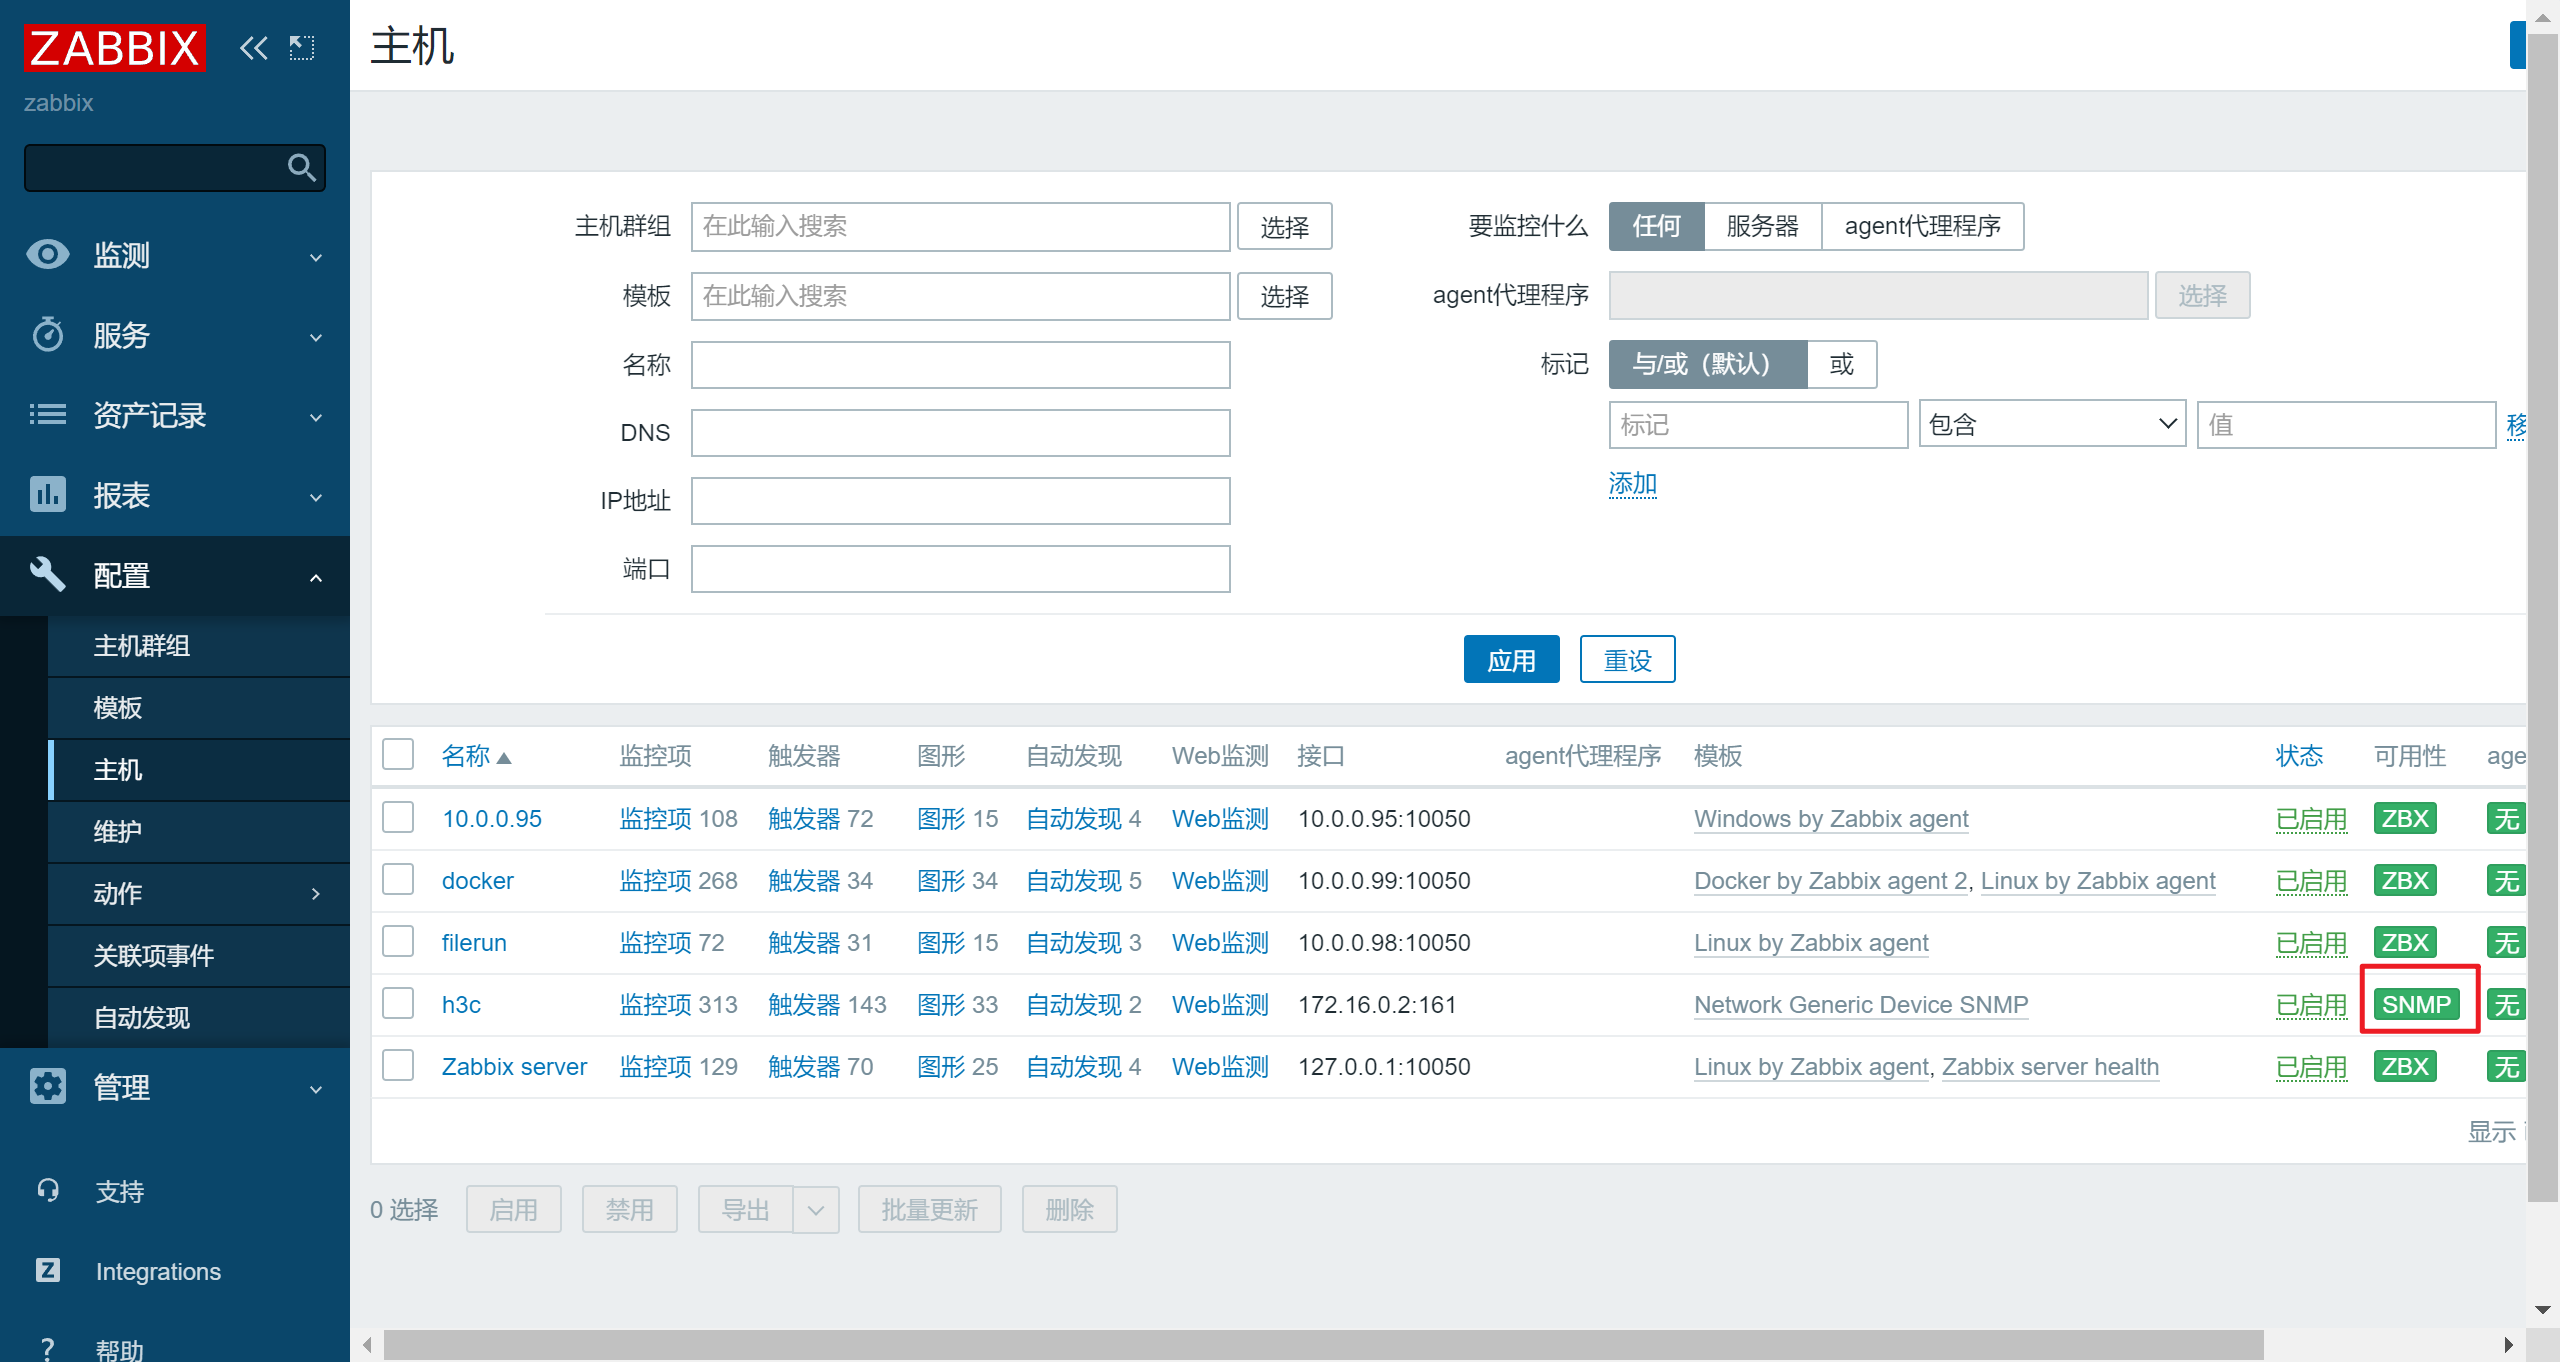
Task: Select 或 tag evaluation option
Action: tap(1841, 364)
